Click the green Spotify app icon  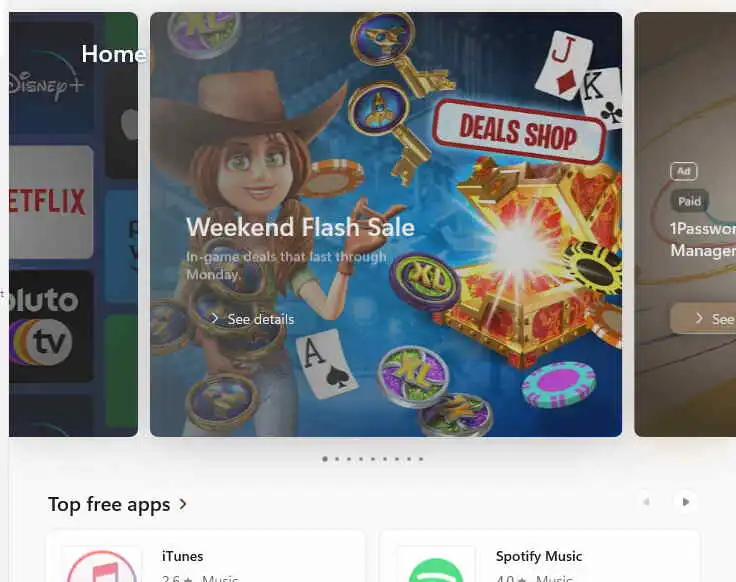click(x=436, y=570)
